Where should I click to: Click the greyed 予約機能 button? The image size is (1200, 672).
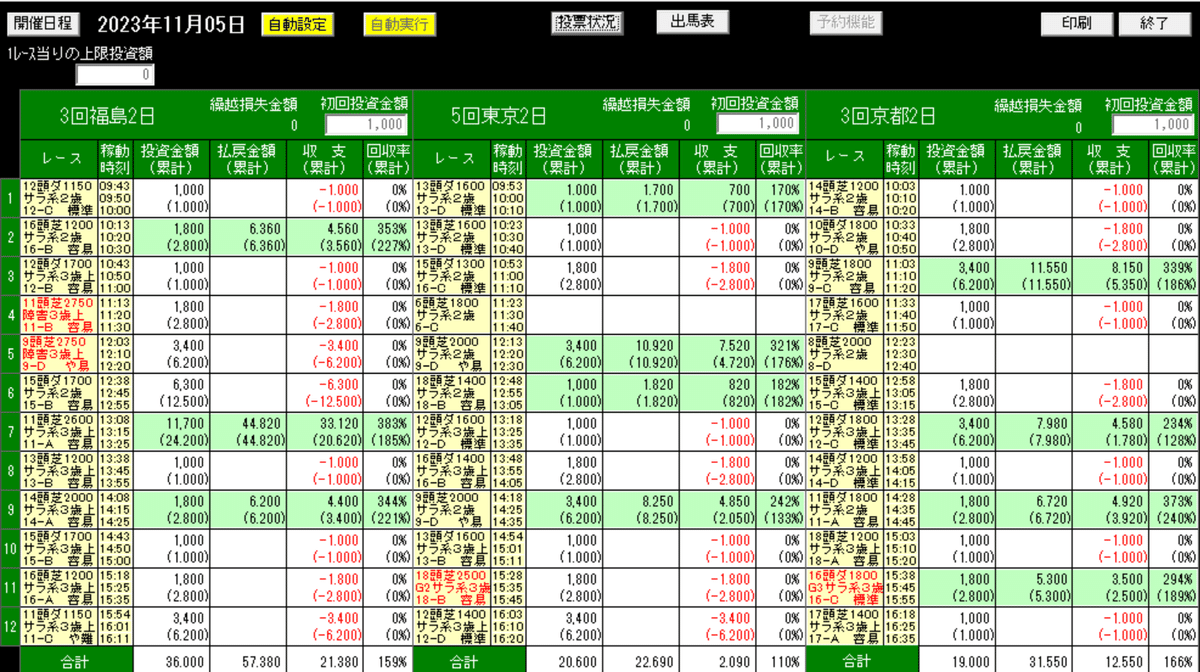pyautogui.click(x=845, y=22)
